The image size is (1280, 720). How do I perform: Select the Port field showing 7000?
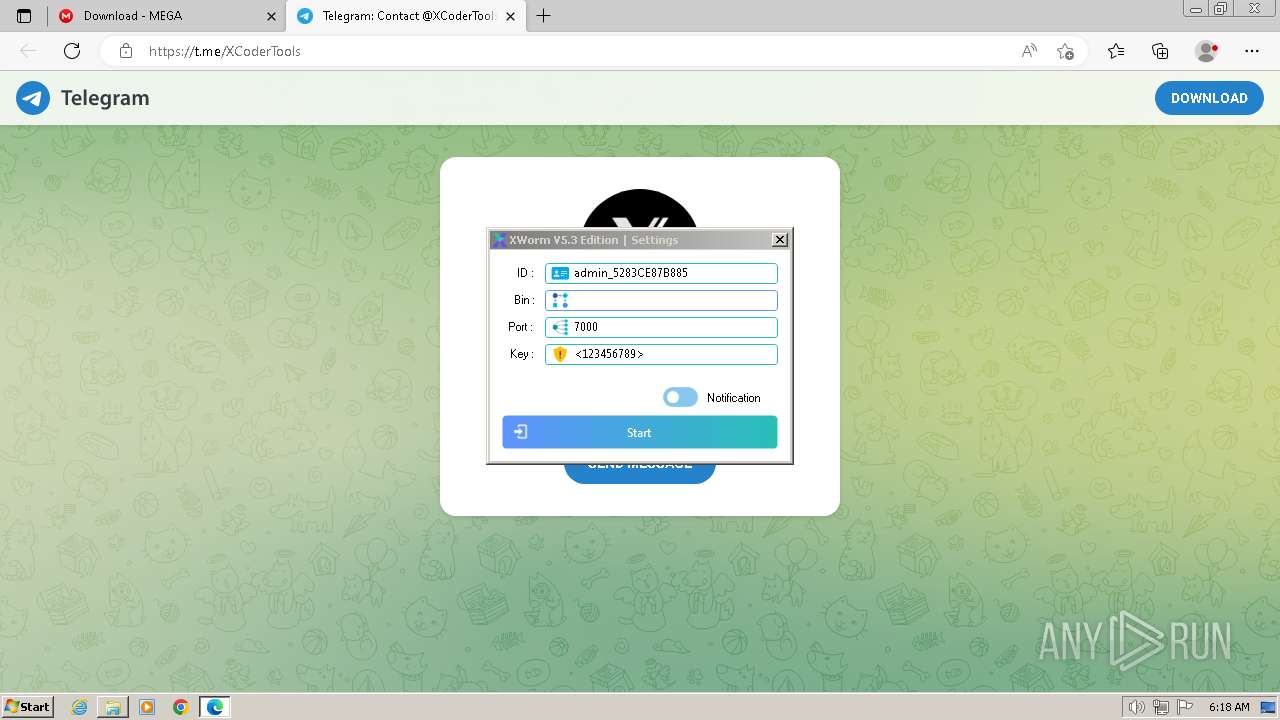pos(661,327)
